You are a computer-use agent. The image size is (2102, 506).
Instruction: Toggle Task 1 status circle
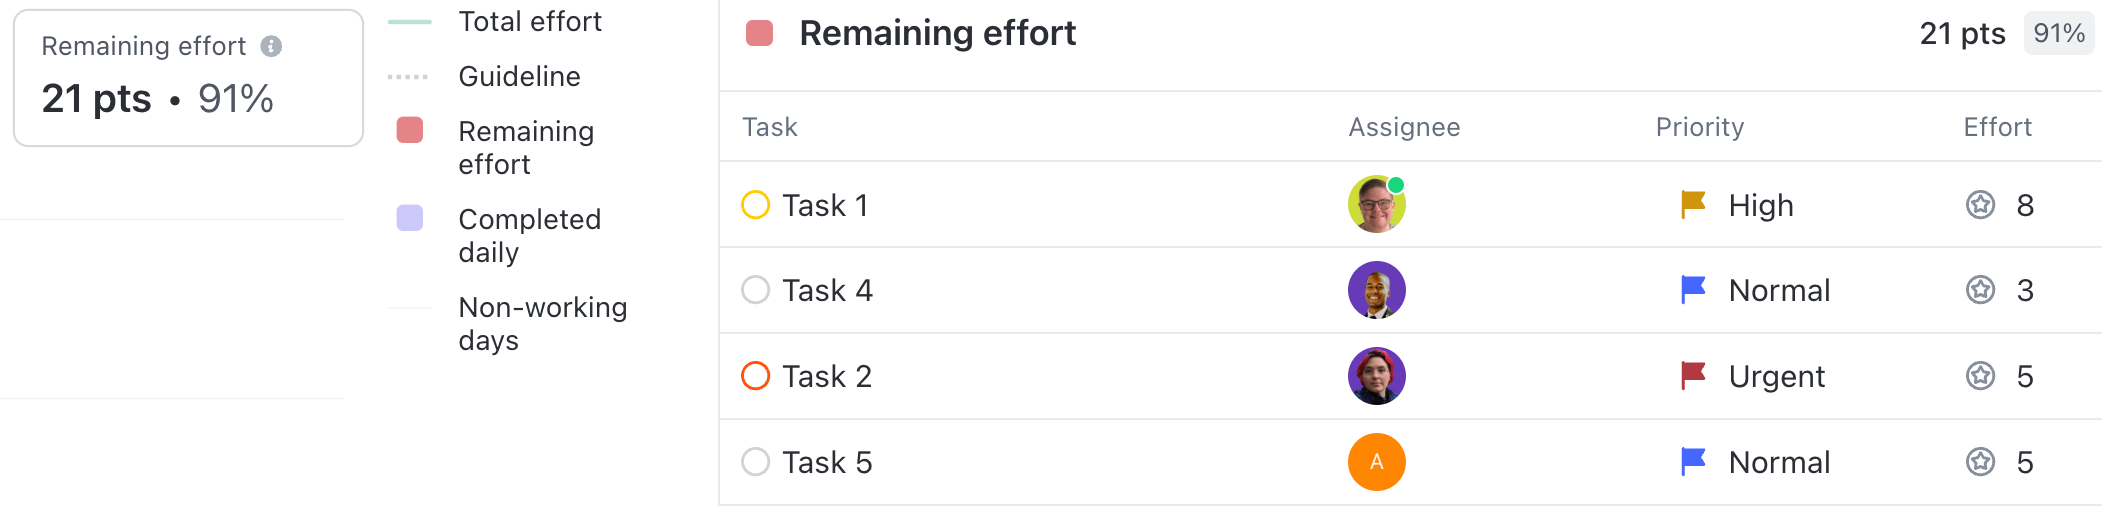click(756, 205)
